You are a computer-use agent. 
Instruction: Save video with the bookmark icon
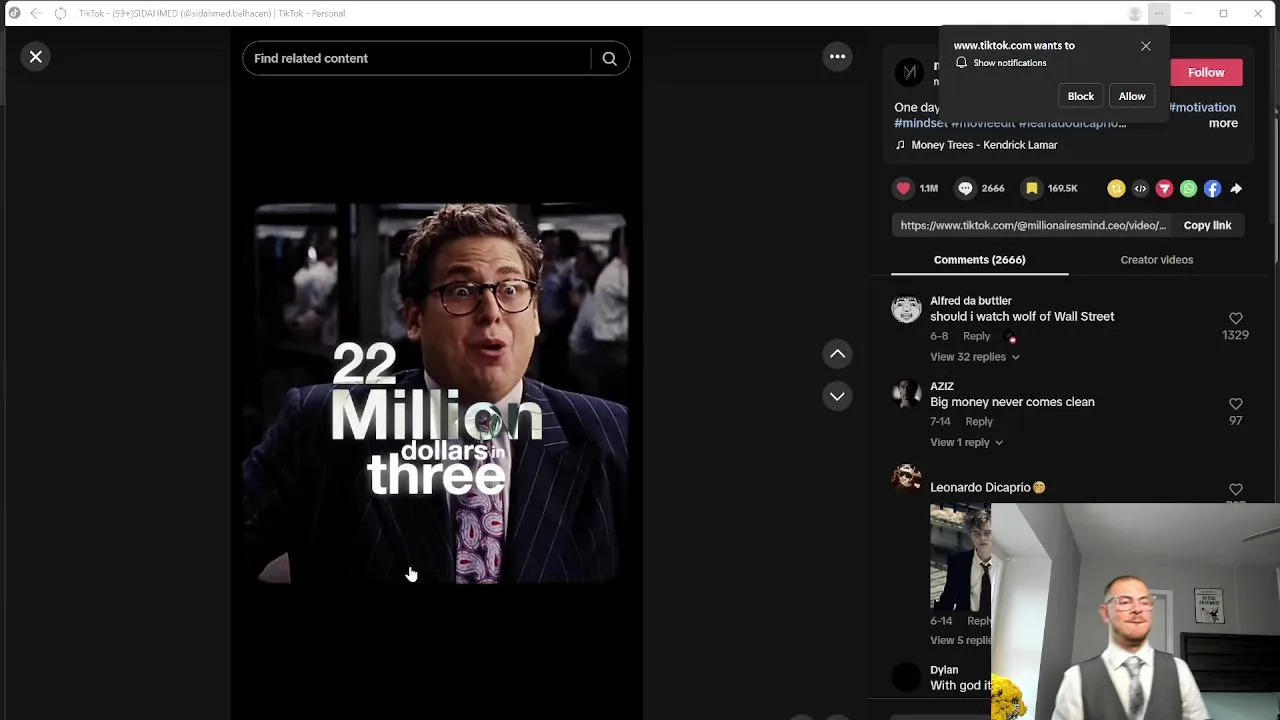[x=1031, y=188]
